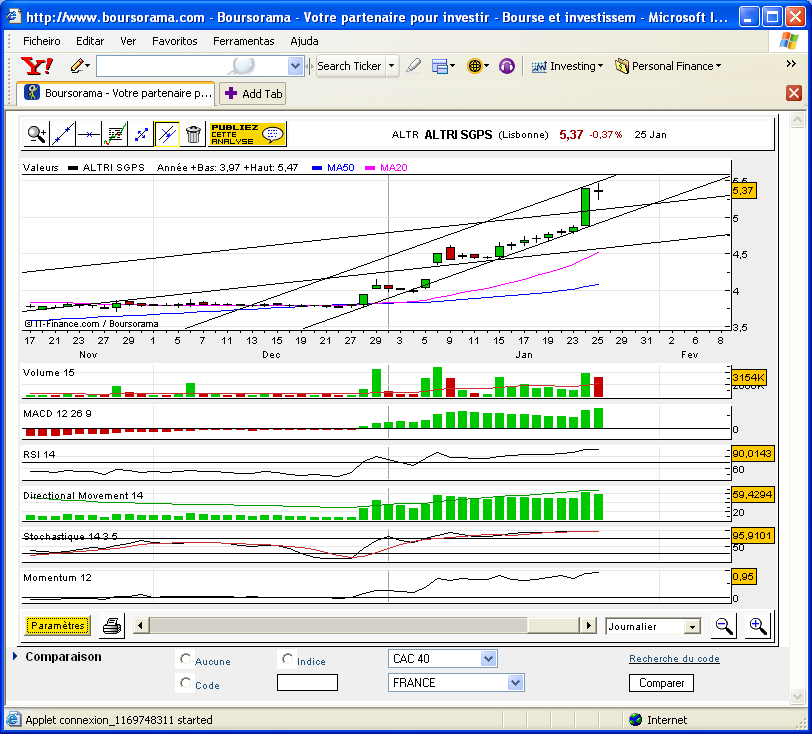812x734 pixels.
Task: Click the Yahoo logo icon
Action: [x=37, y=66]
